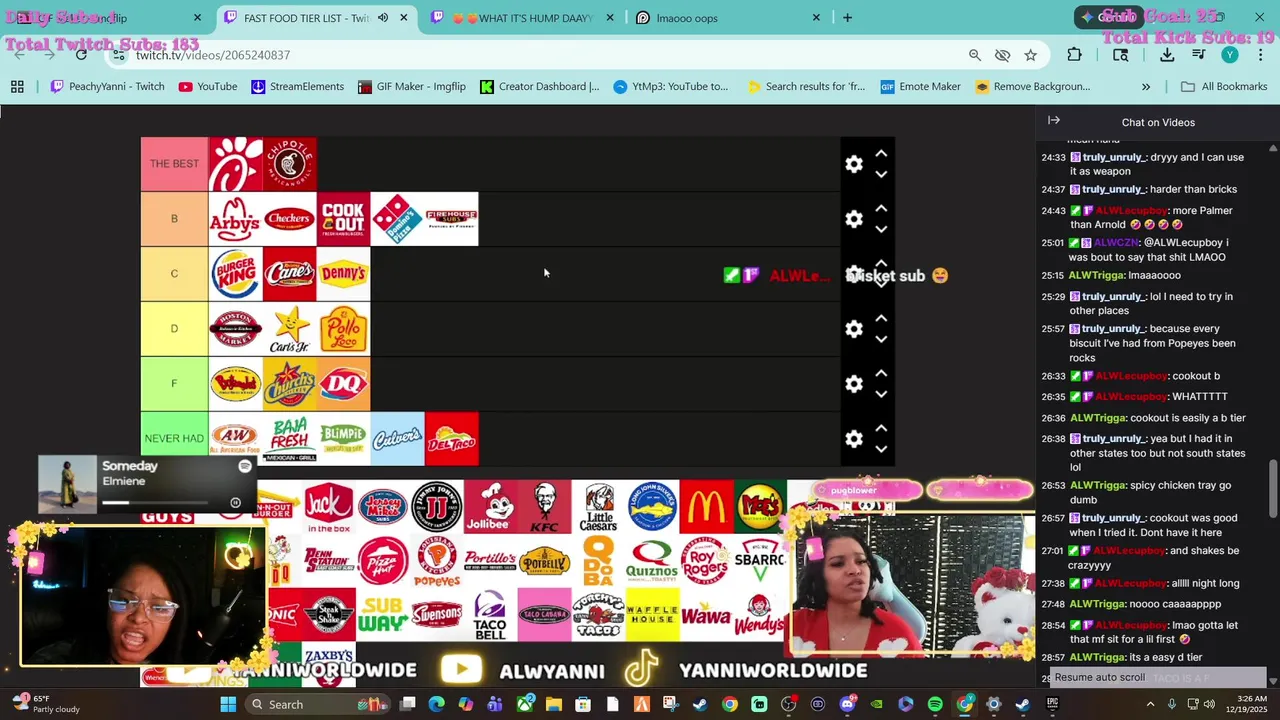The image size is (1280, 720).
Task: Move B tier row up
Action: pos(881,209)
